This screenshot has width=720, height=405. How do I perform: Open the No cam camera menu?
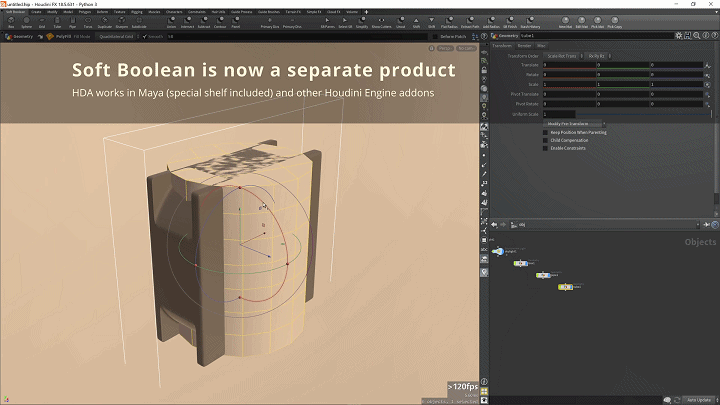466,48
